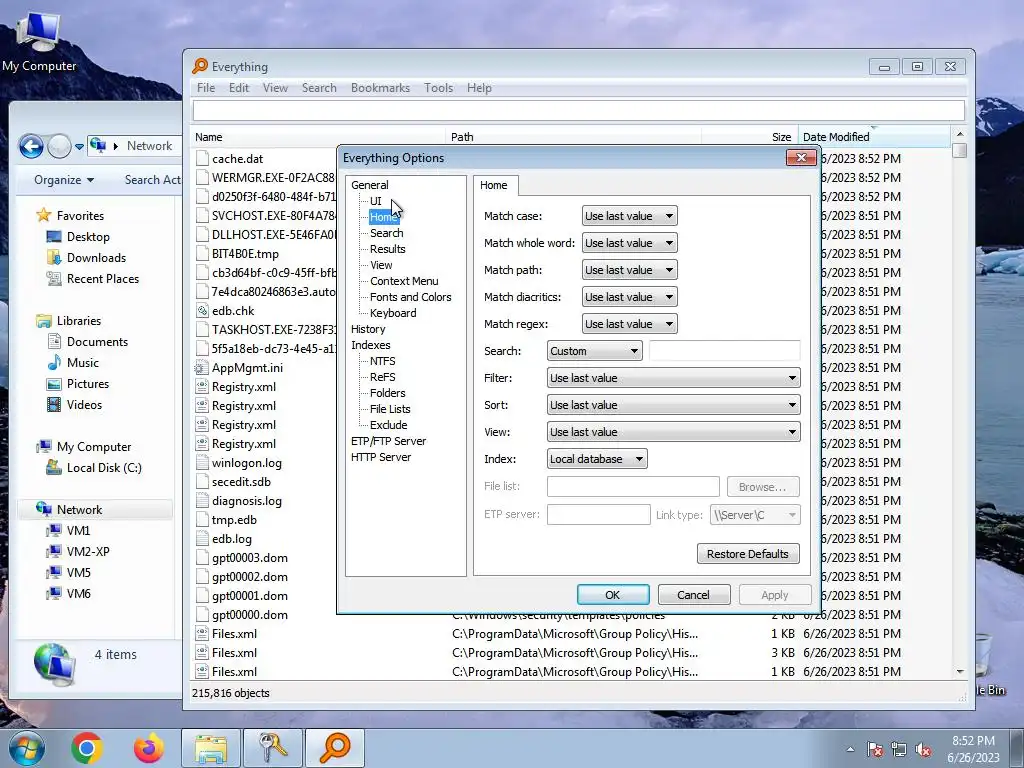The width and height of the screenshot is (1024, 768).
Task: Select Search in options tree
Action: (387, 233)
